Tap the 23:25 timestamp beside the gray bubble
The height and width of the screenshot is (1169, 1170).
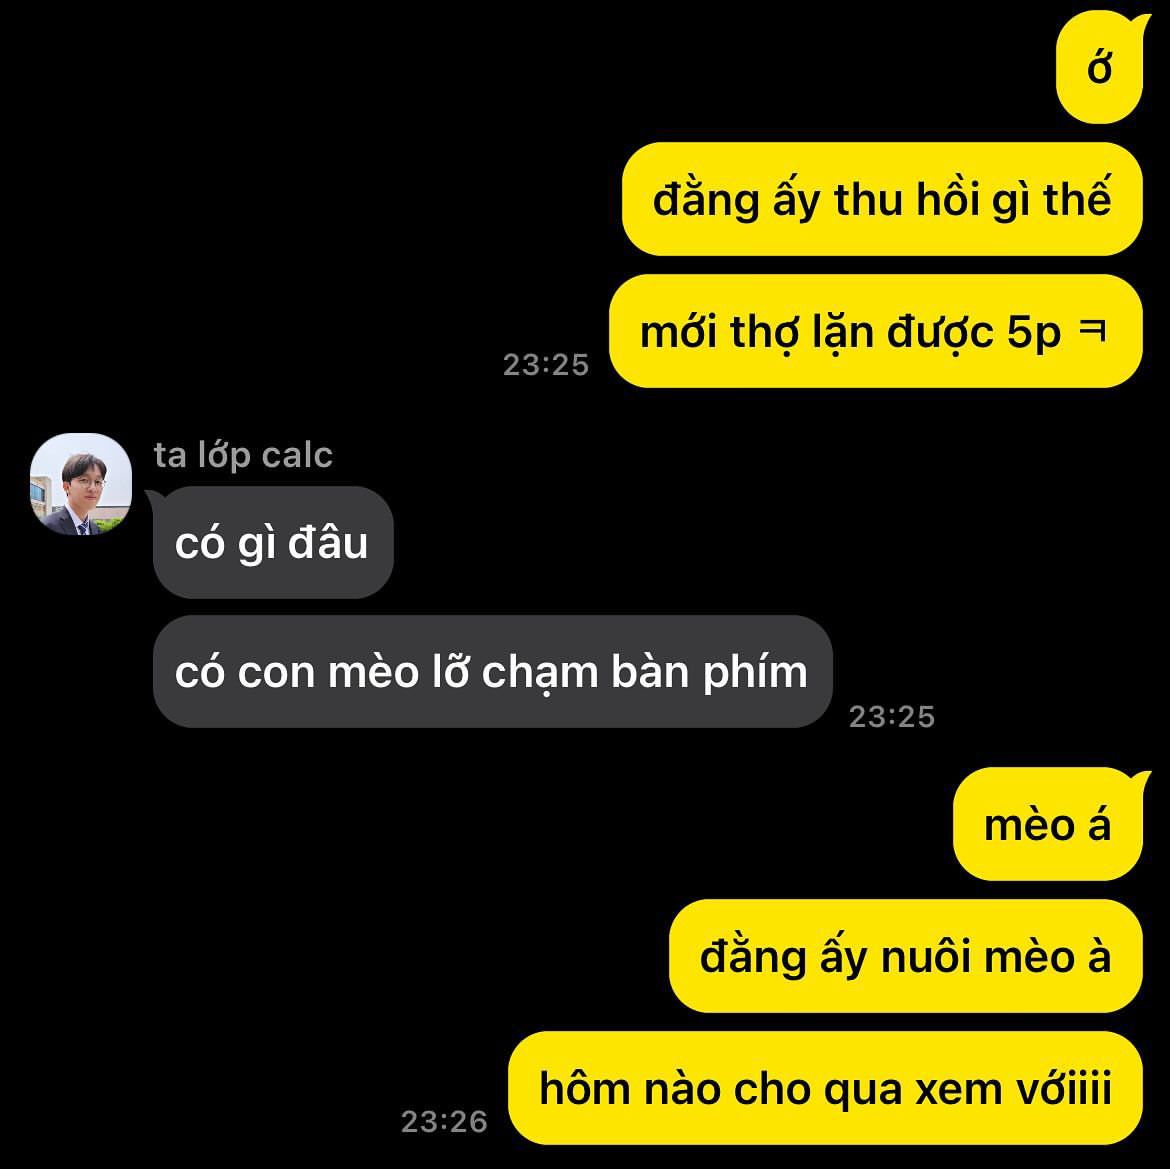(x=892, y=717)
